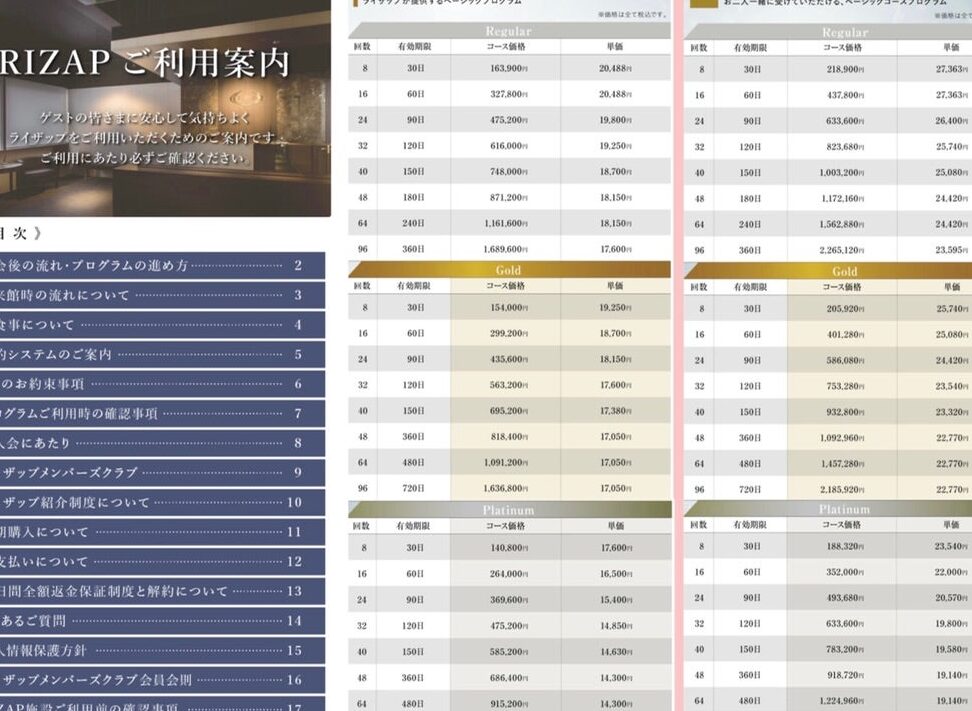Select the pair Gold price 753,280円
972x711 pixels.
pos(845,386)
